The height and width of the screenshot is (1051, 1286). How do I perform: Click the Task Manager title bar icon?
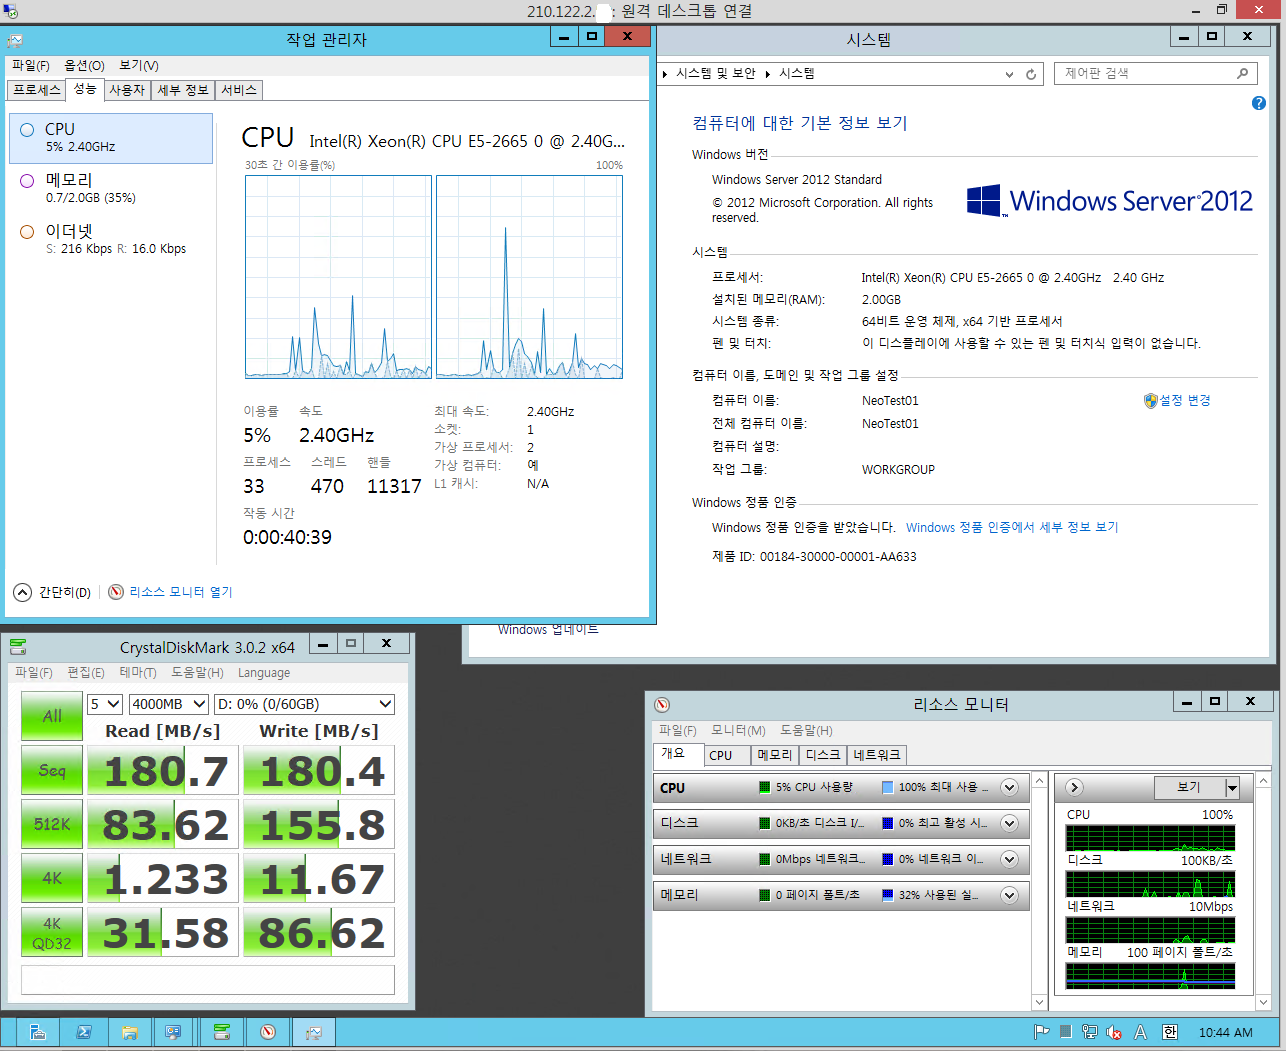[x=15, y=40]
